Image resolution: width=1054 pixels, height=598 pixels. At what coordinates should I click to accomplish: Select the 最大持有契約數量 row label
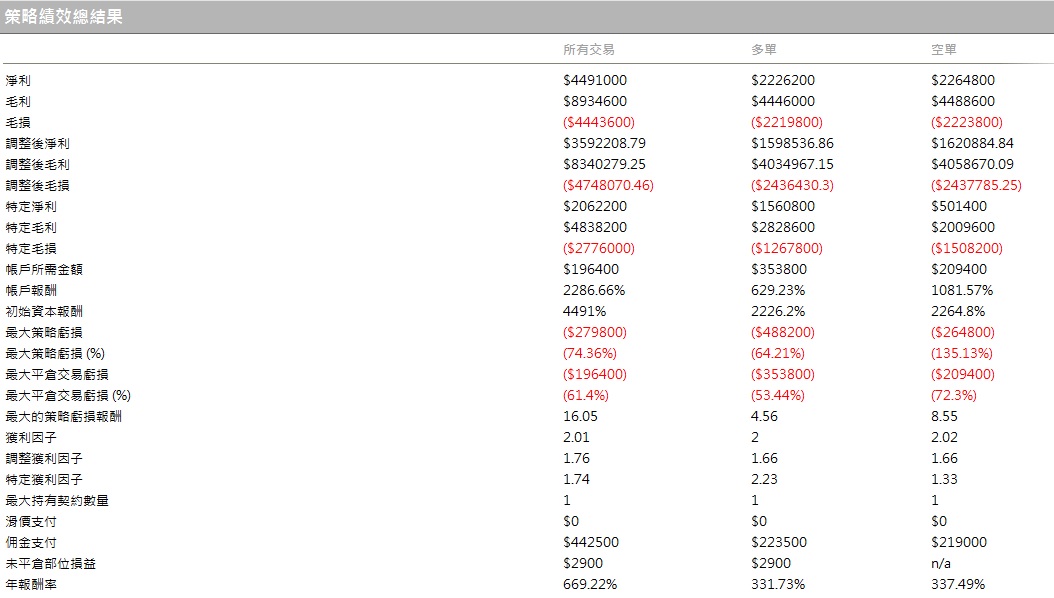[57, 501]
